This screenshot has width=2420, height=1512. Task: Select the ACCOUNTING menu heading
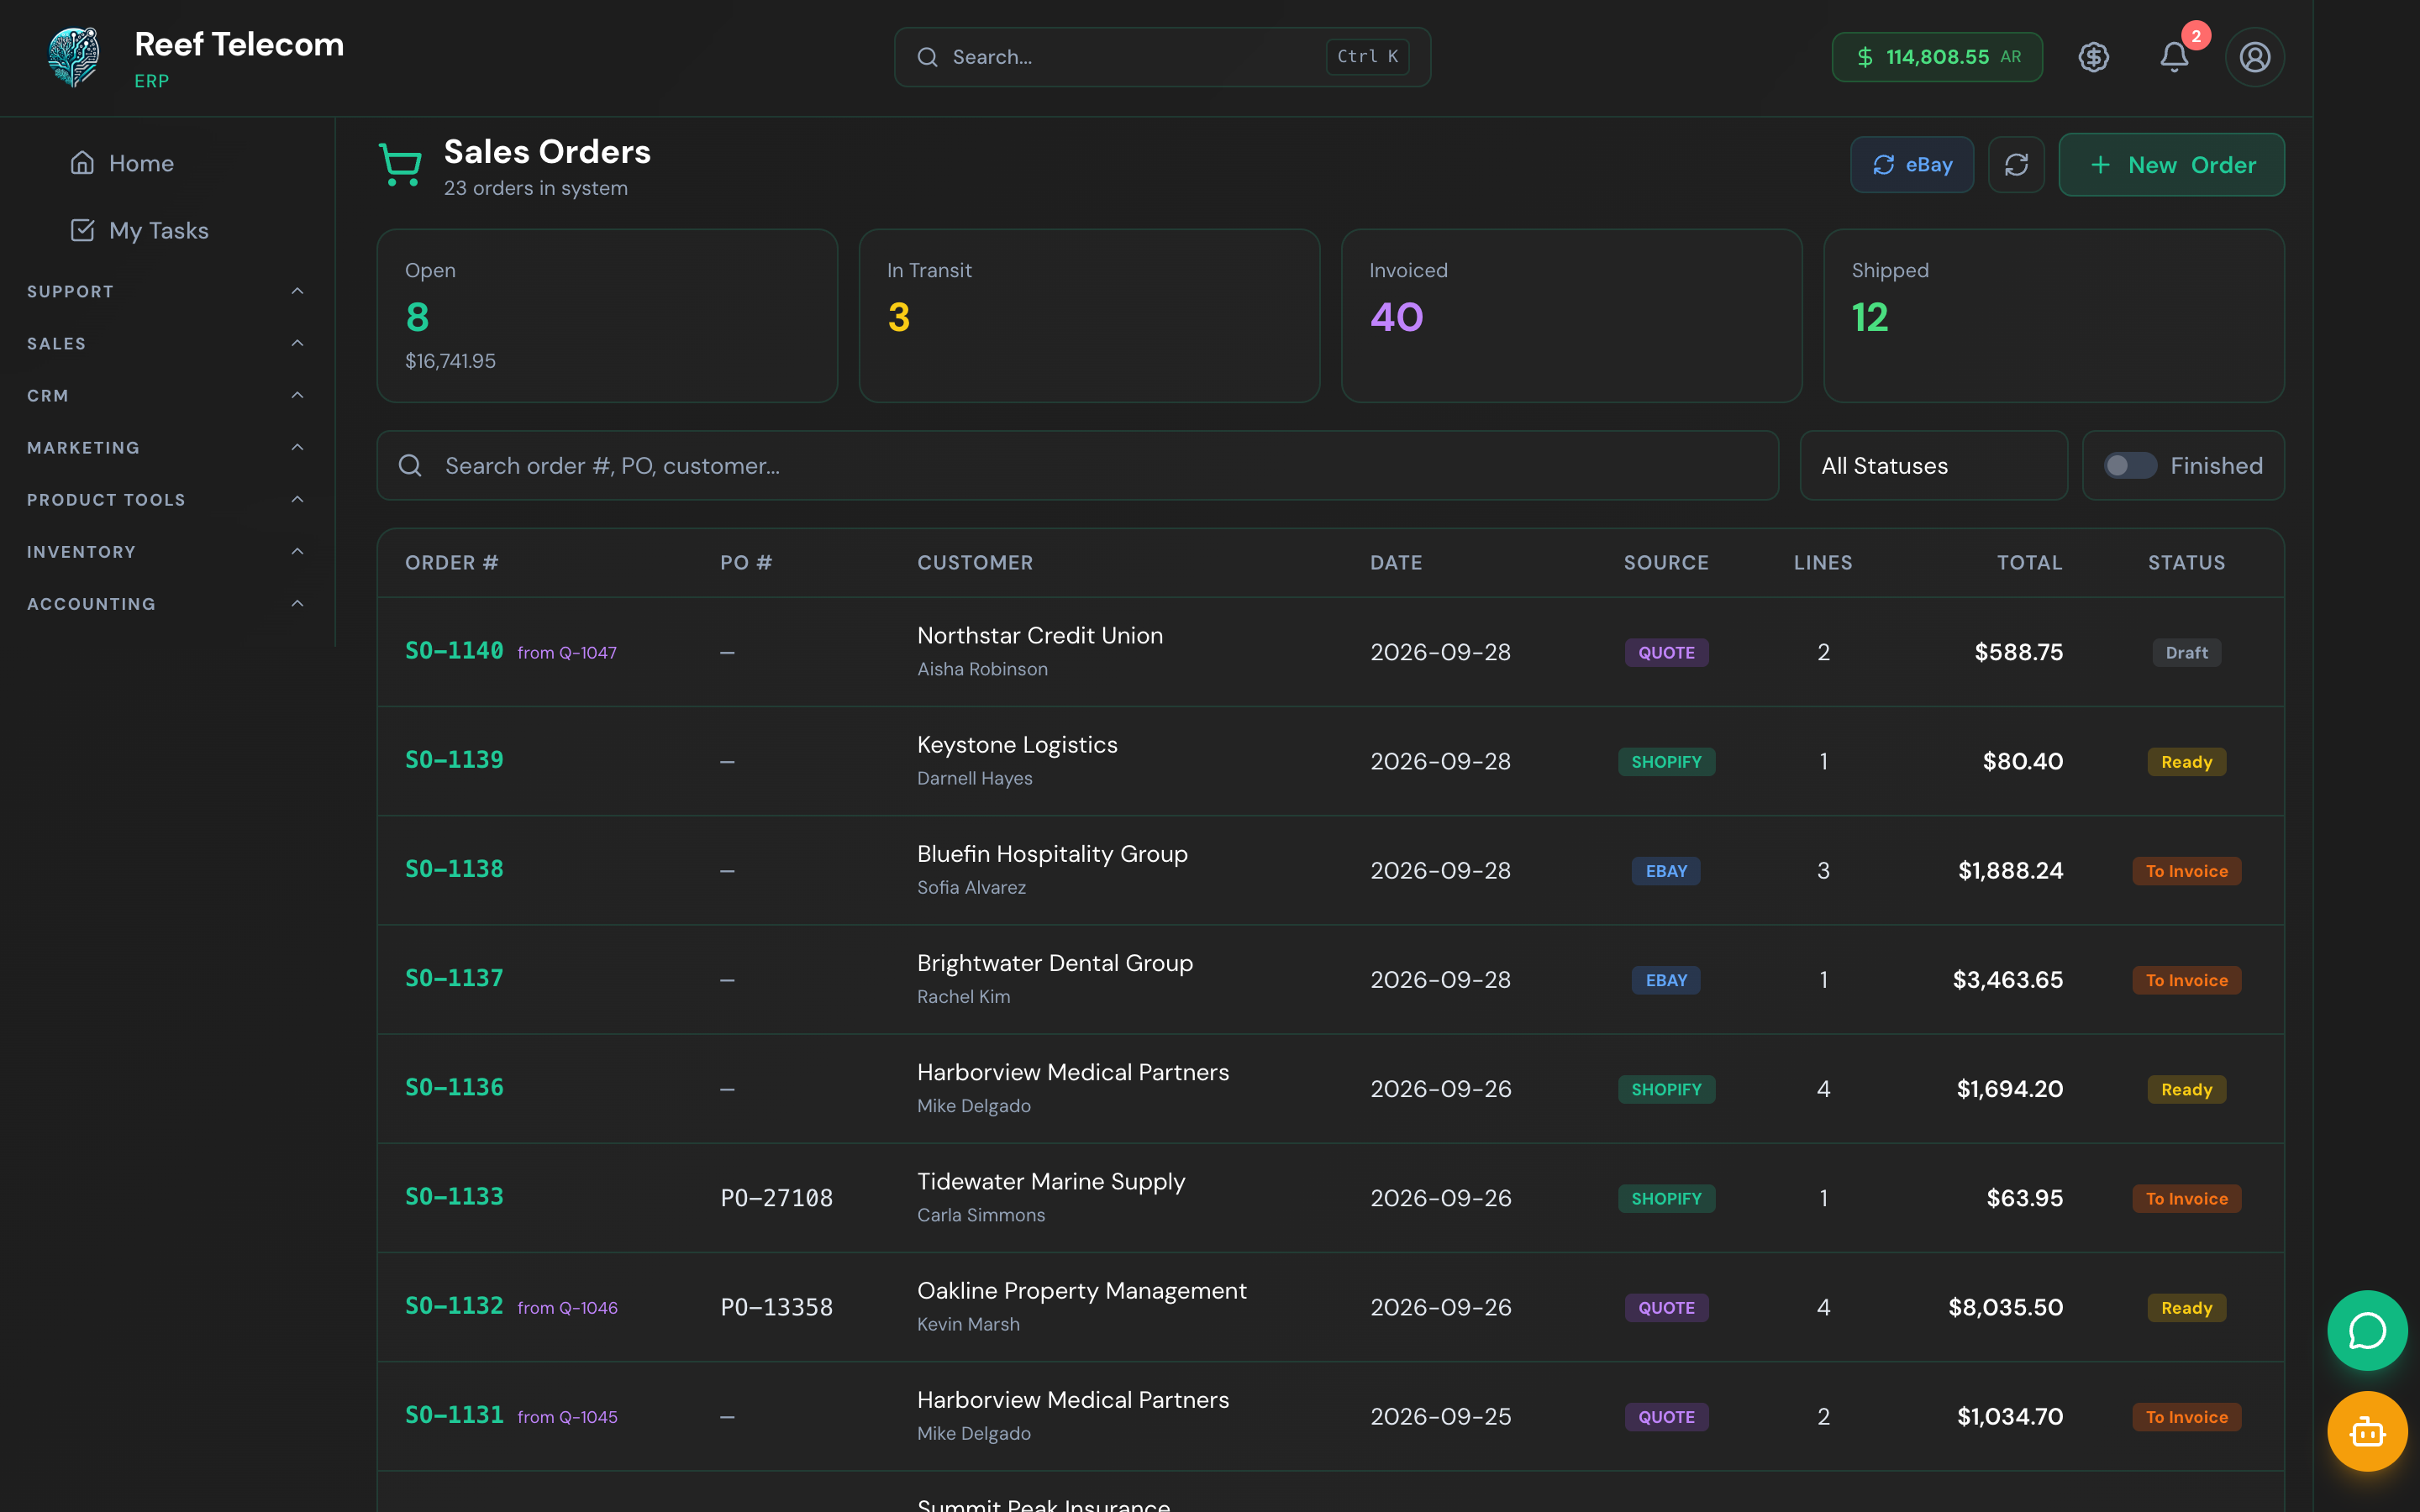point(91,603)
